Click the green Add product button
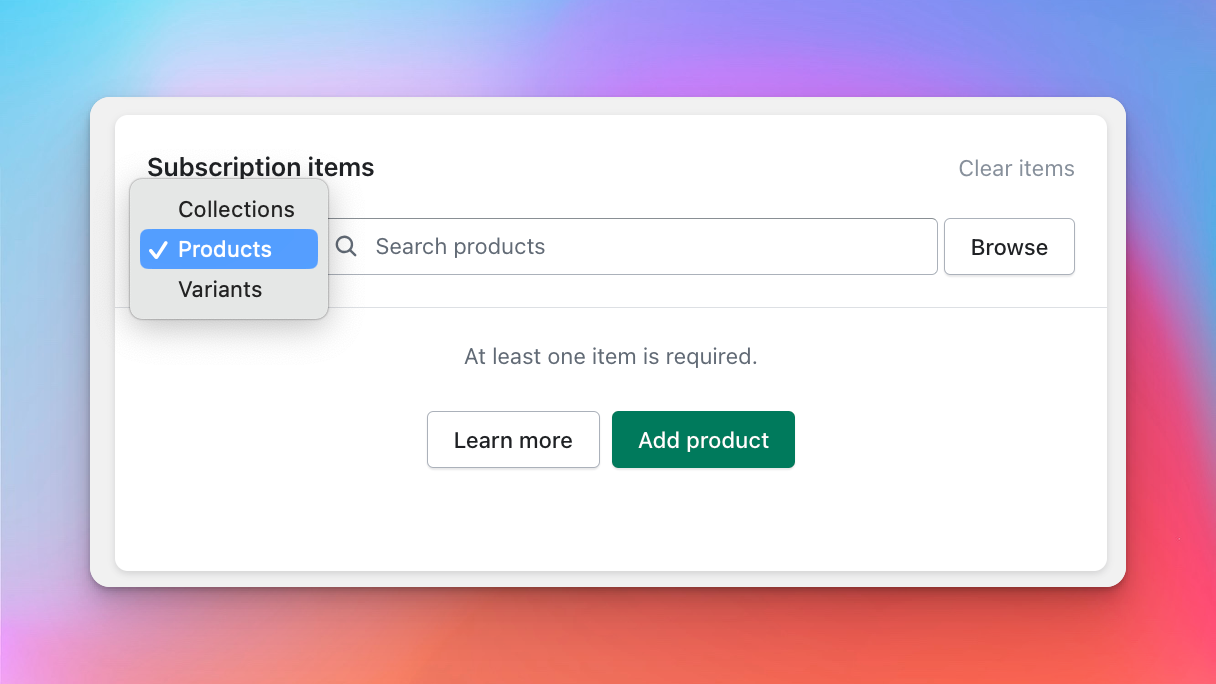 tap(703, 440)
